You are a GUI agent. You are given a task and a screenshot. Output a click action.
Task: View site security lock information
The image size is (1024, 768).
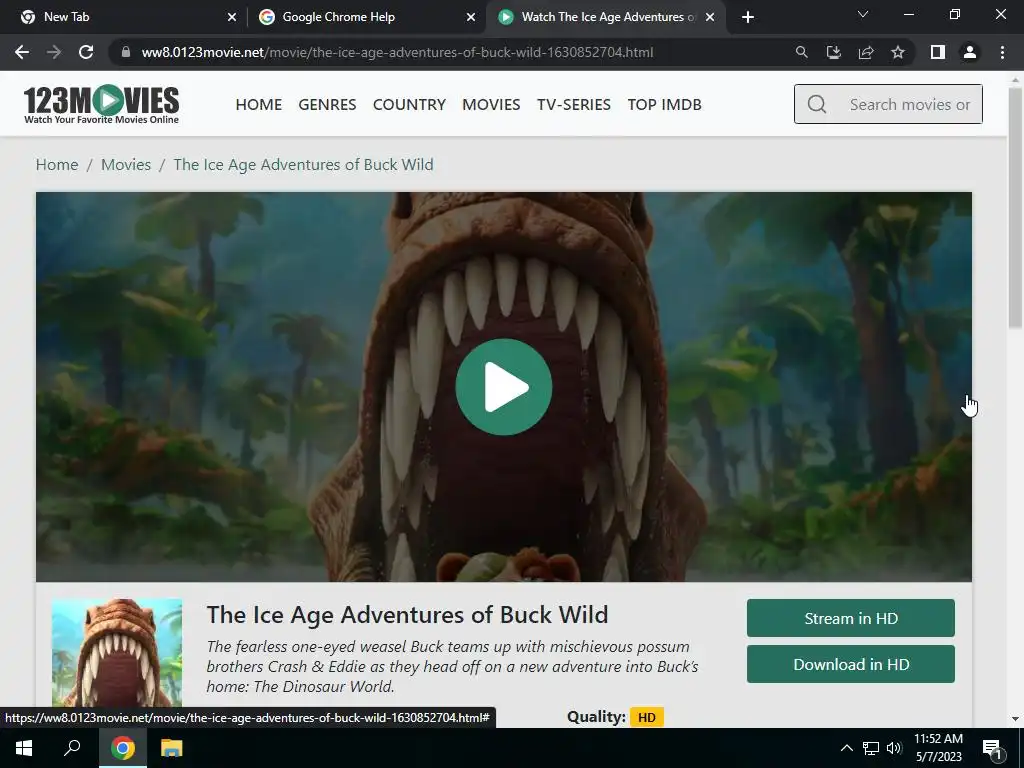(126, 52)
